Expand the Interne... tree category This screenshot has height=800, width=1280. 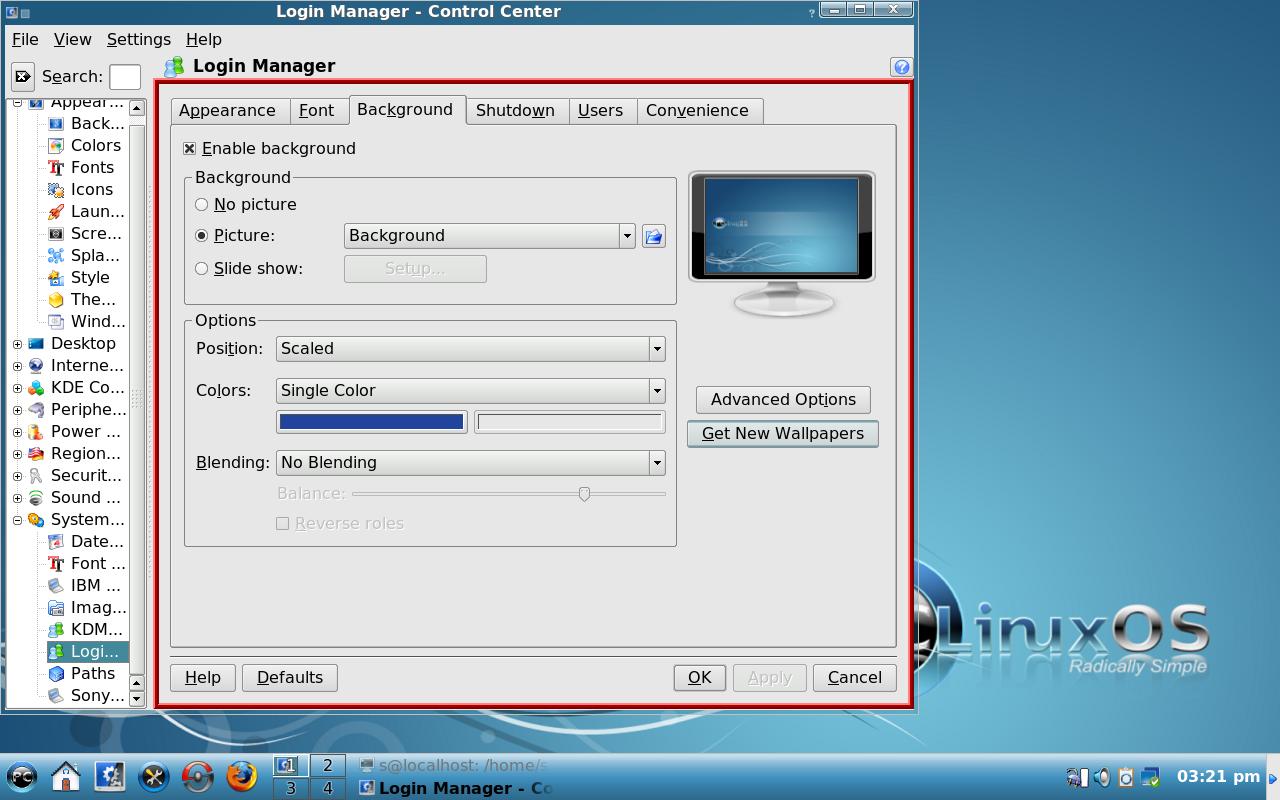(x=17, y=366)
